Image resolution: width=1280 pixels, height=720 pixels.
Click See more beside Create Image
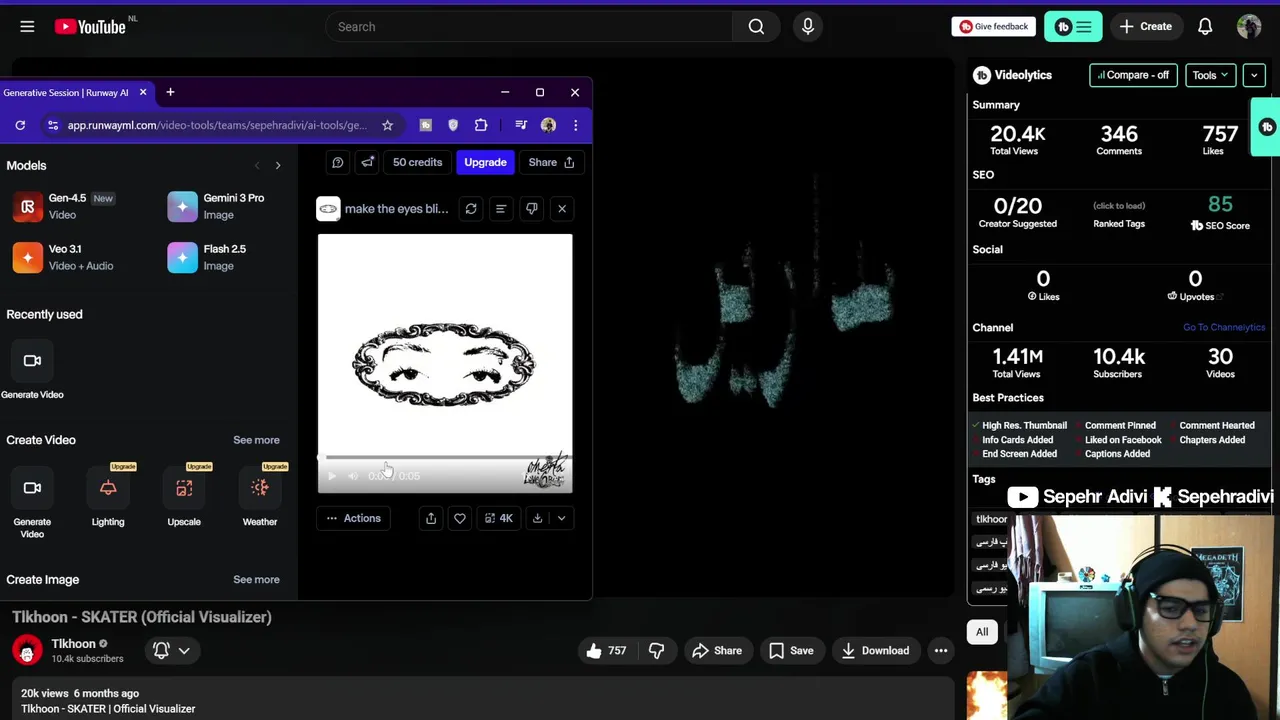tap(256, 579)
